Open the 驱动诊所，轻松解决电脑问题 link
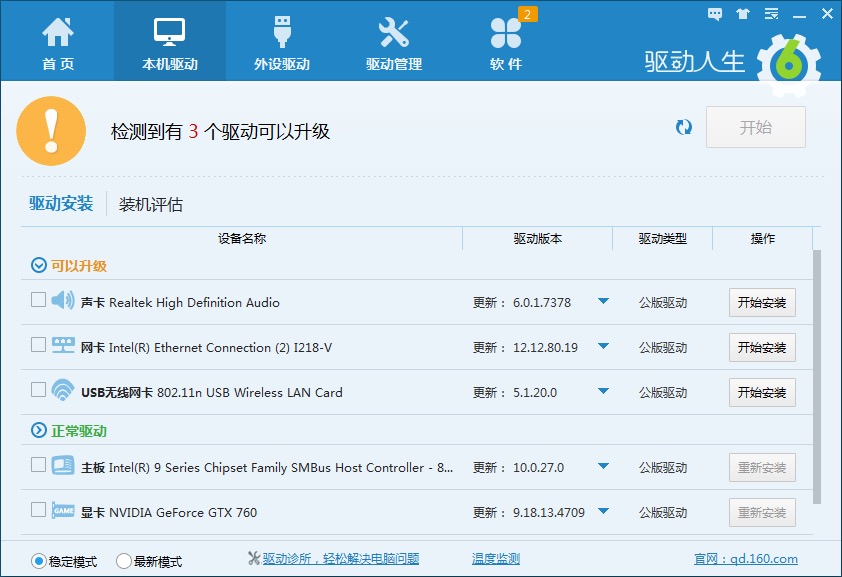This screenshot has width=842, height=577. click(x=340, y=559)
